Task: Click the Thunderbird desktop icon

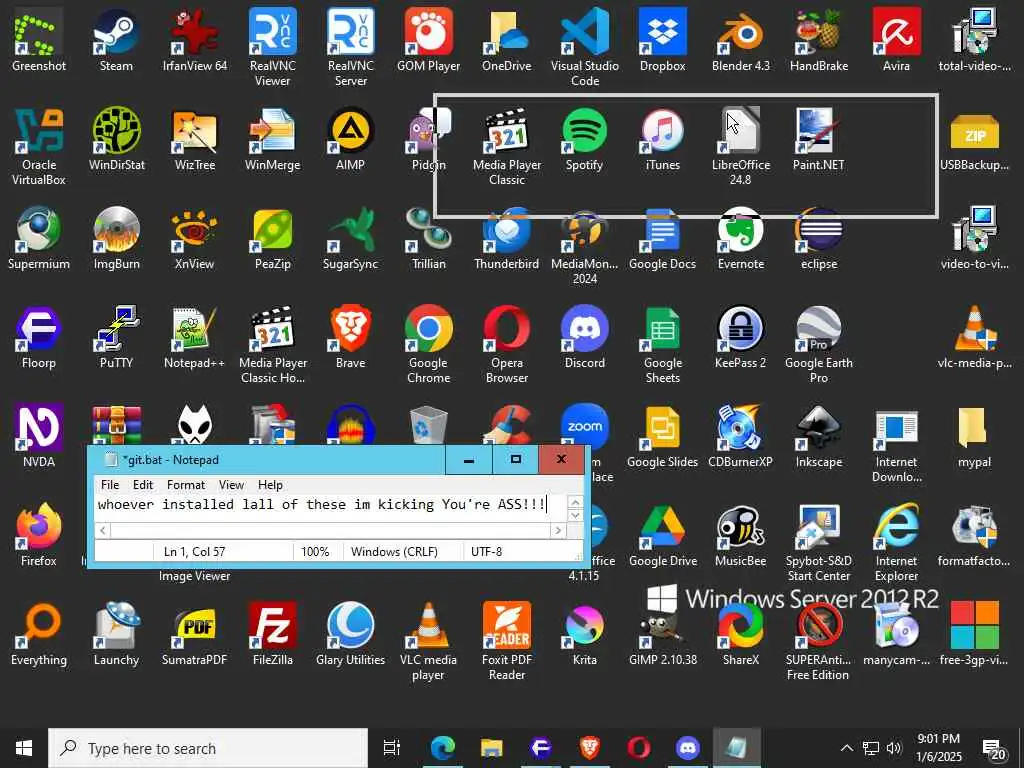Action: (506, 239)
